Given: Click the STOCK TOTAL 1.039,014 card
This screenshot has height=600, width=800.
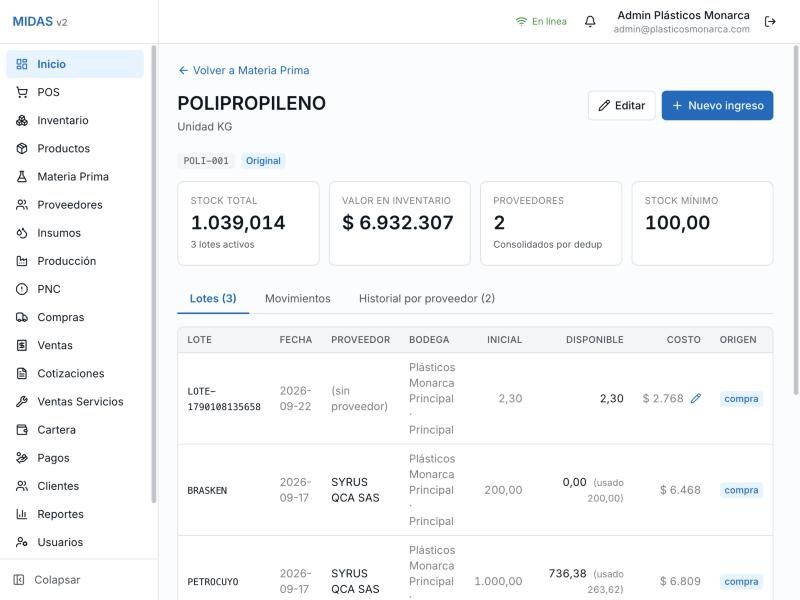Looking at the screenshot, I should tap(248, 223).
